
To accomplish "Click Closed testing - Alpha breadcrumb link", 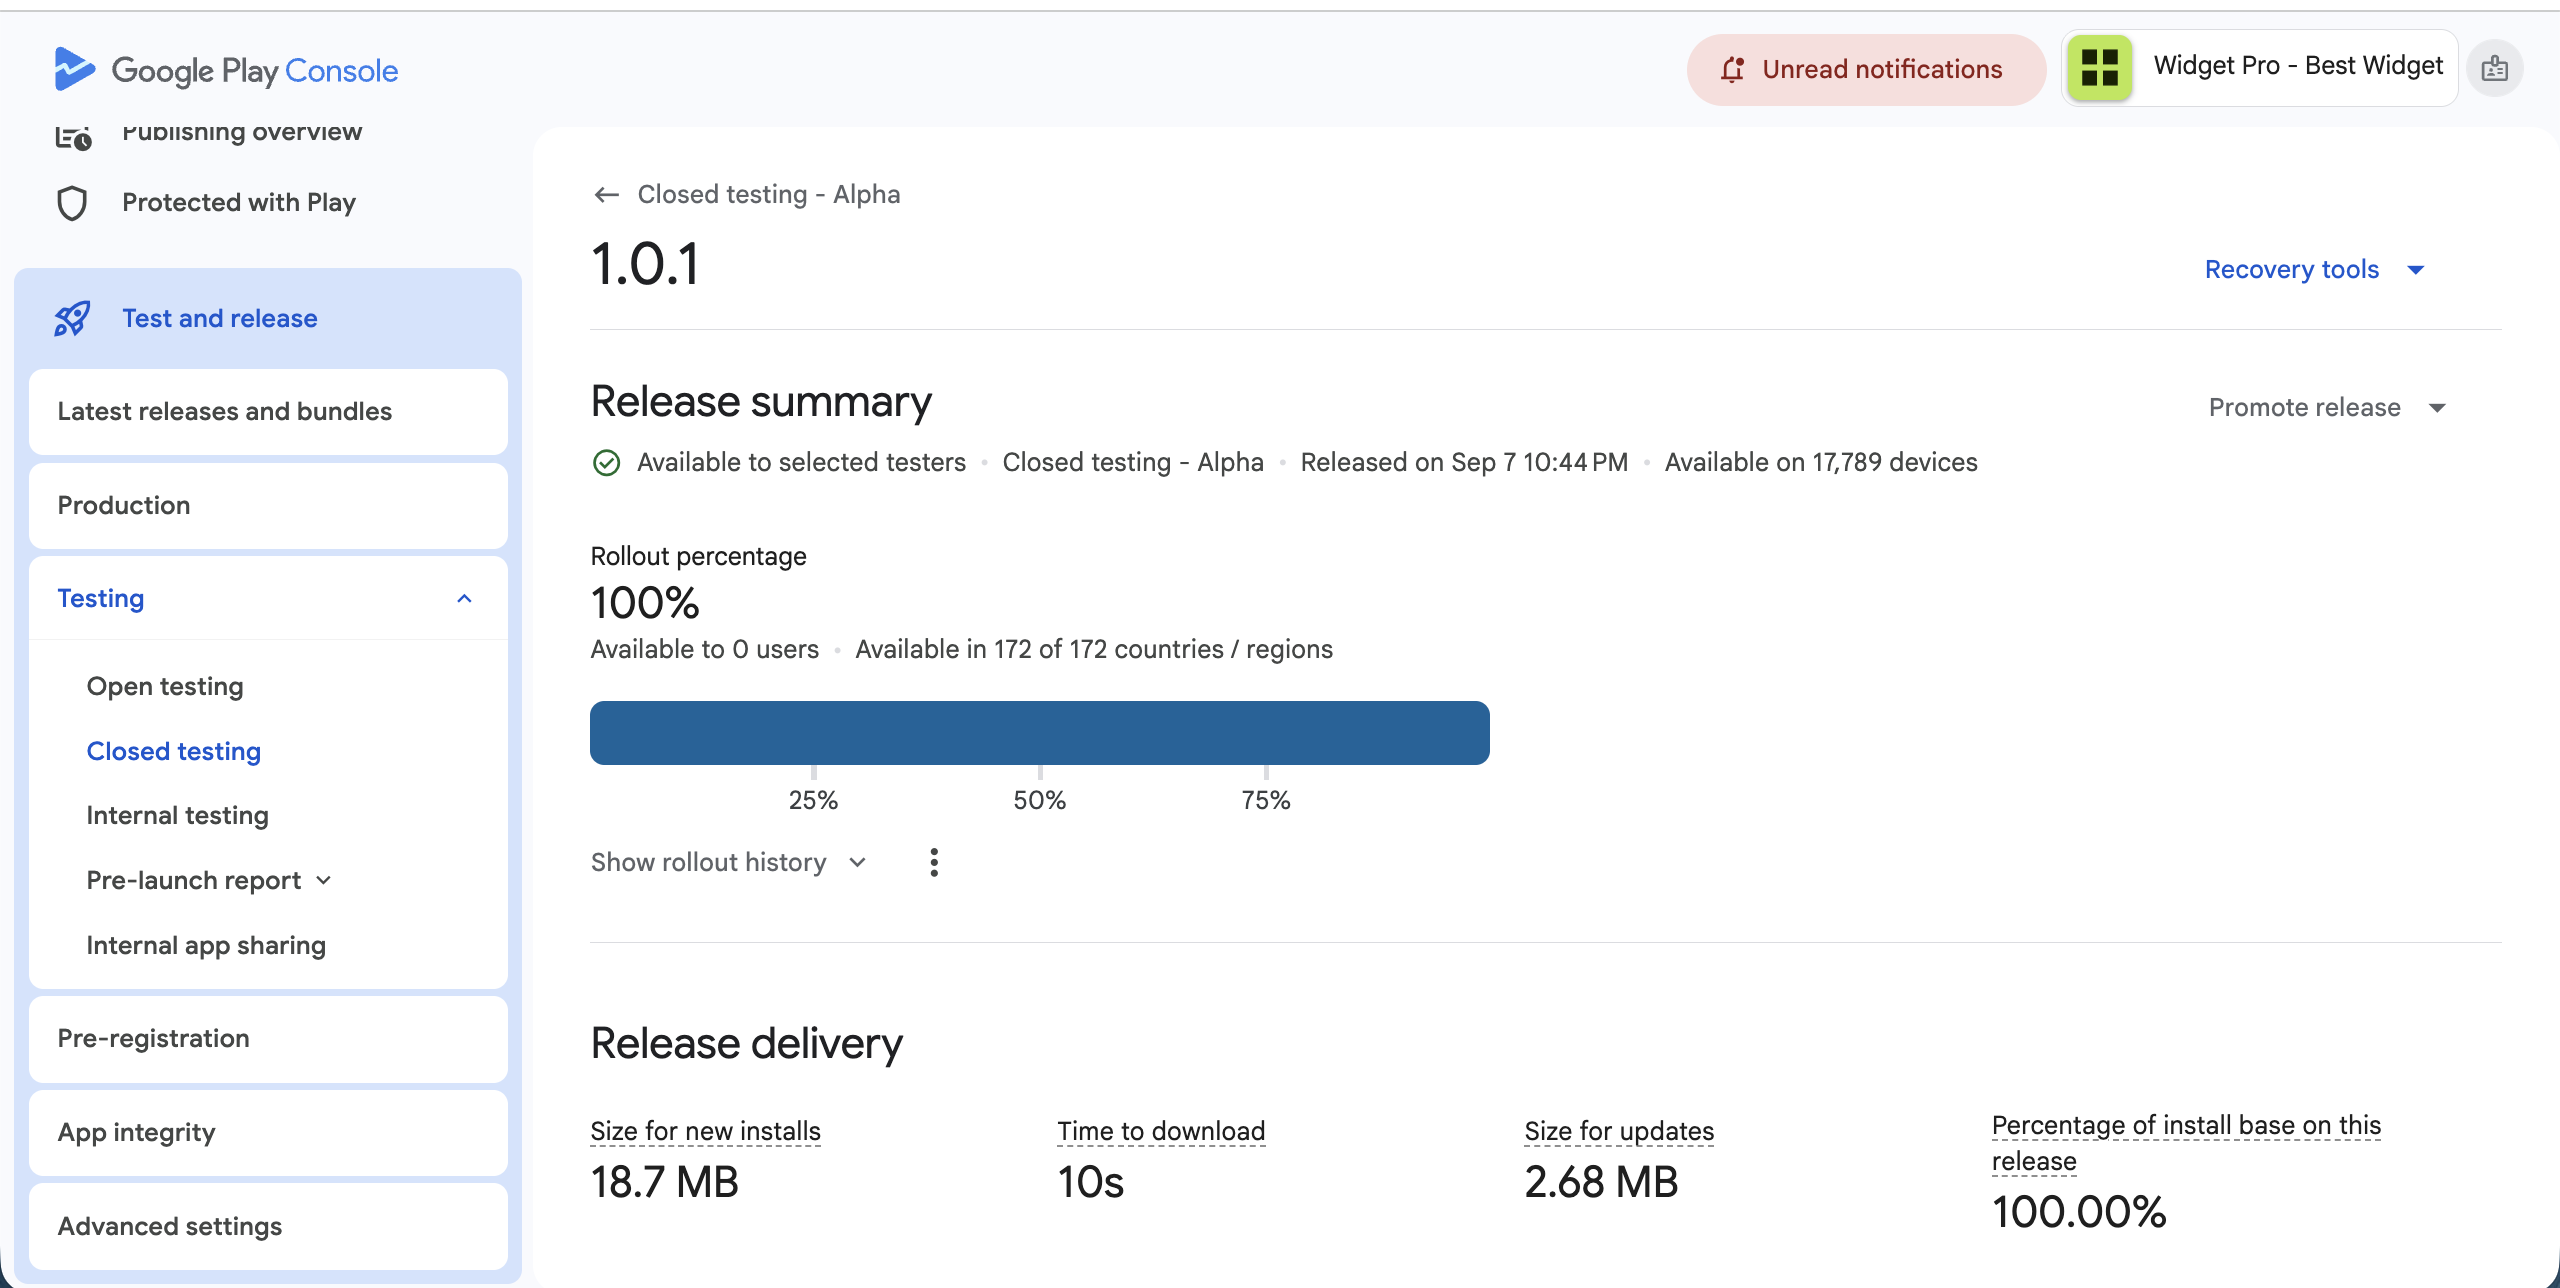I will point(769,194).
